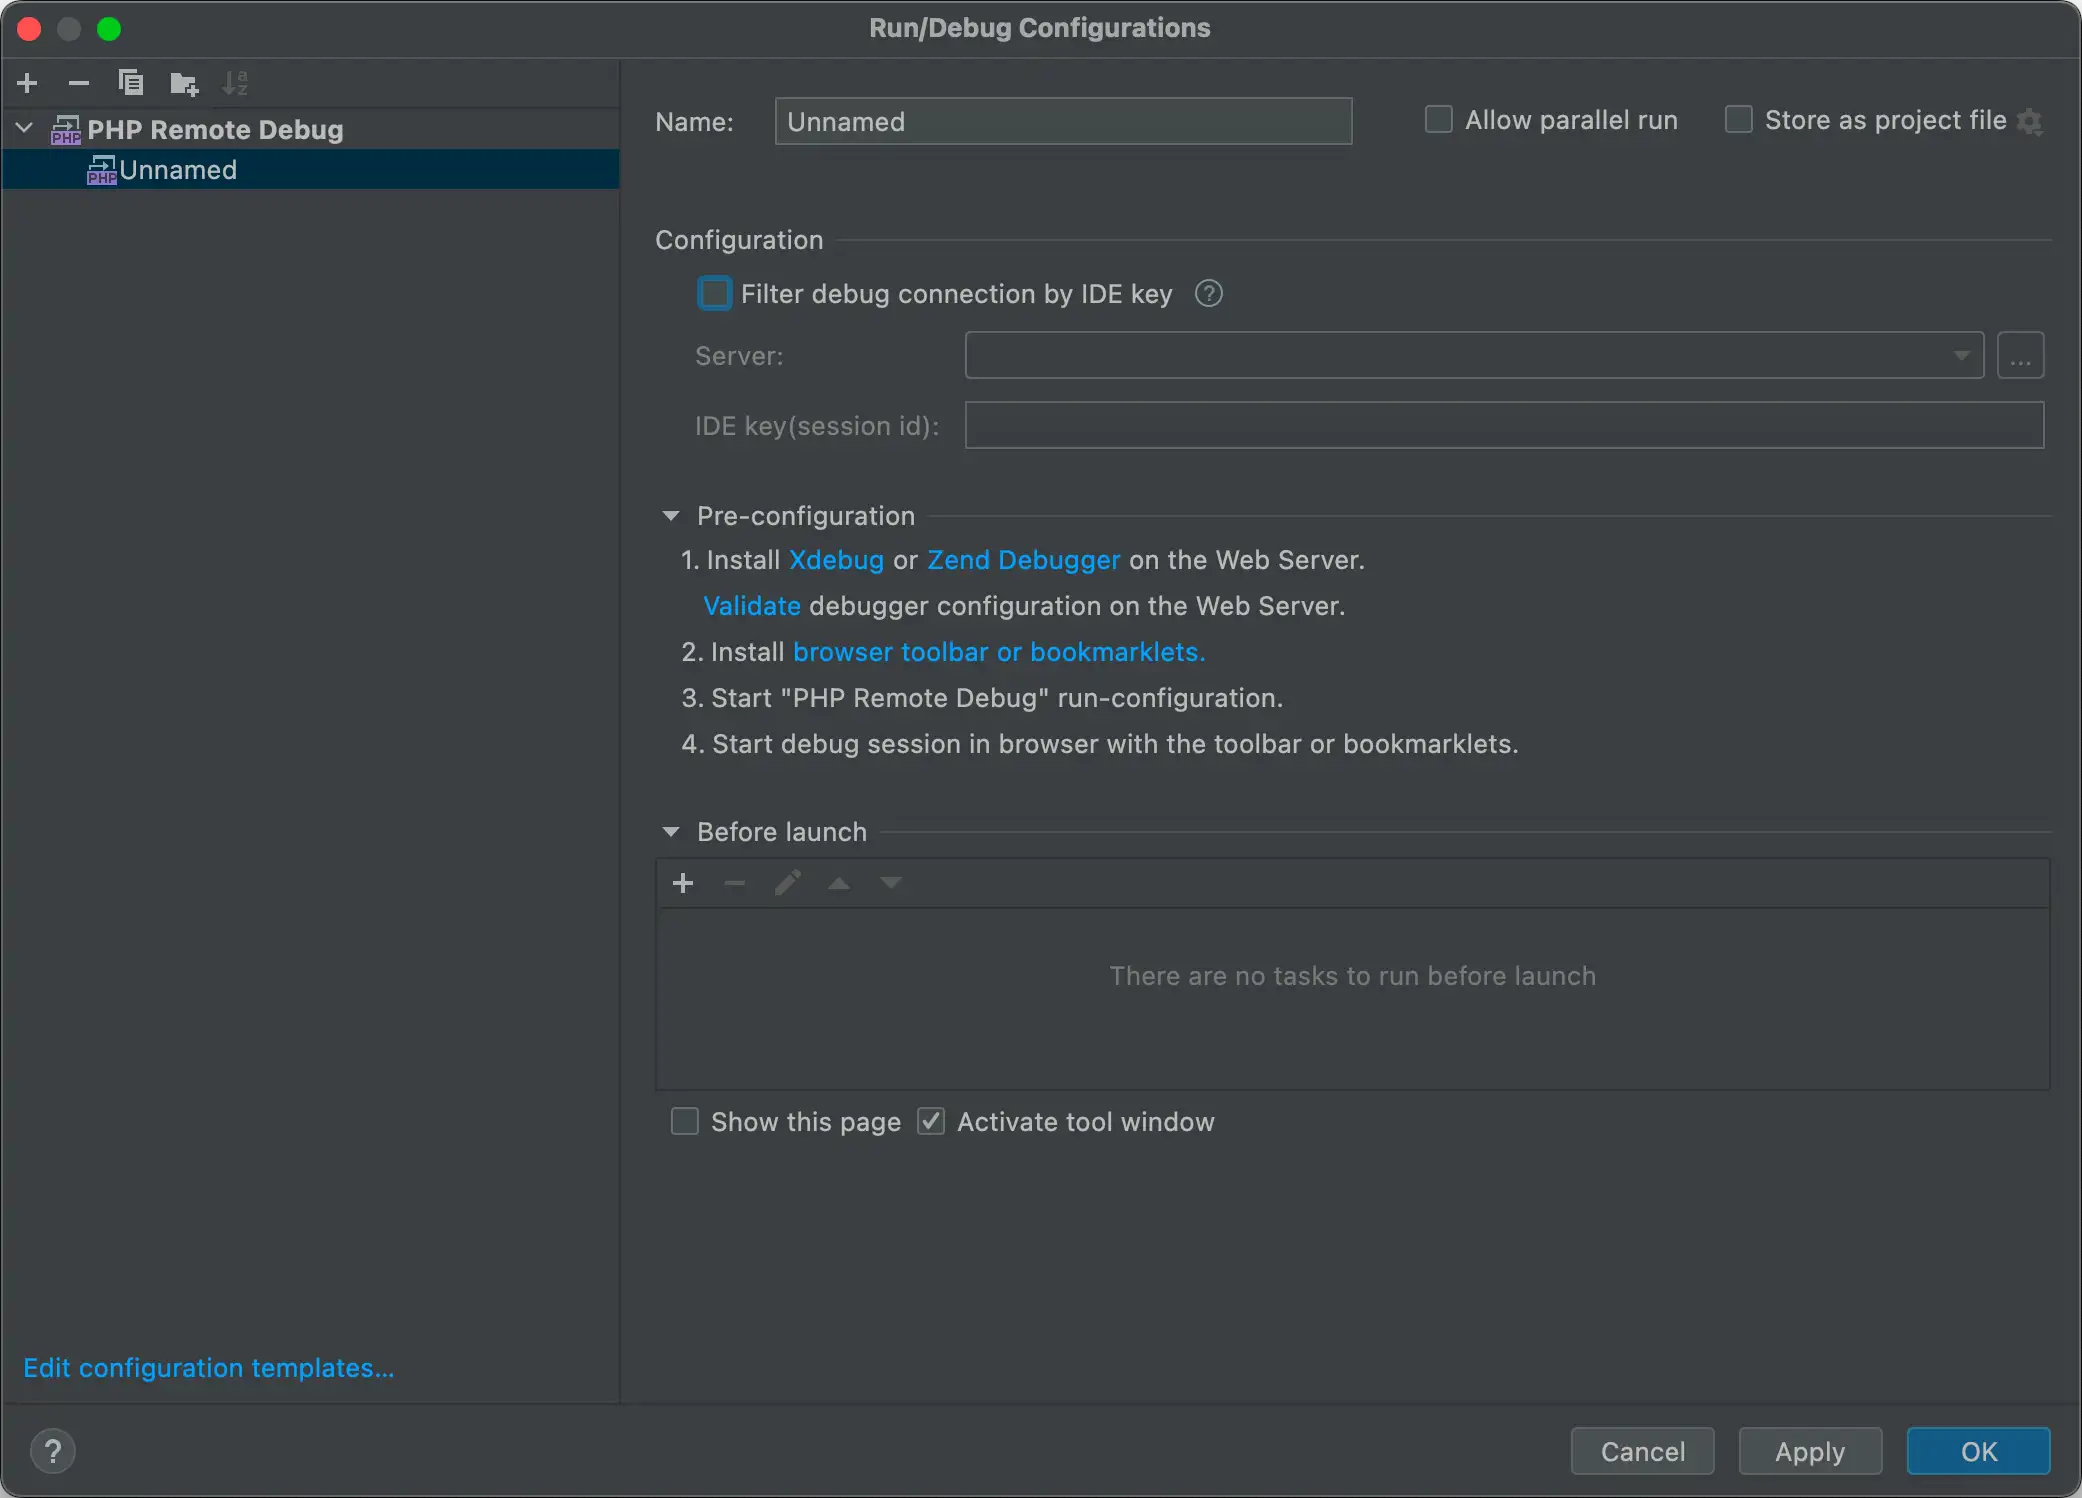Sort configurations alphabetically

[x=236, y=83]
